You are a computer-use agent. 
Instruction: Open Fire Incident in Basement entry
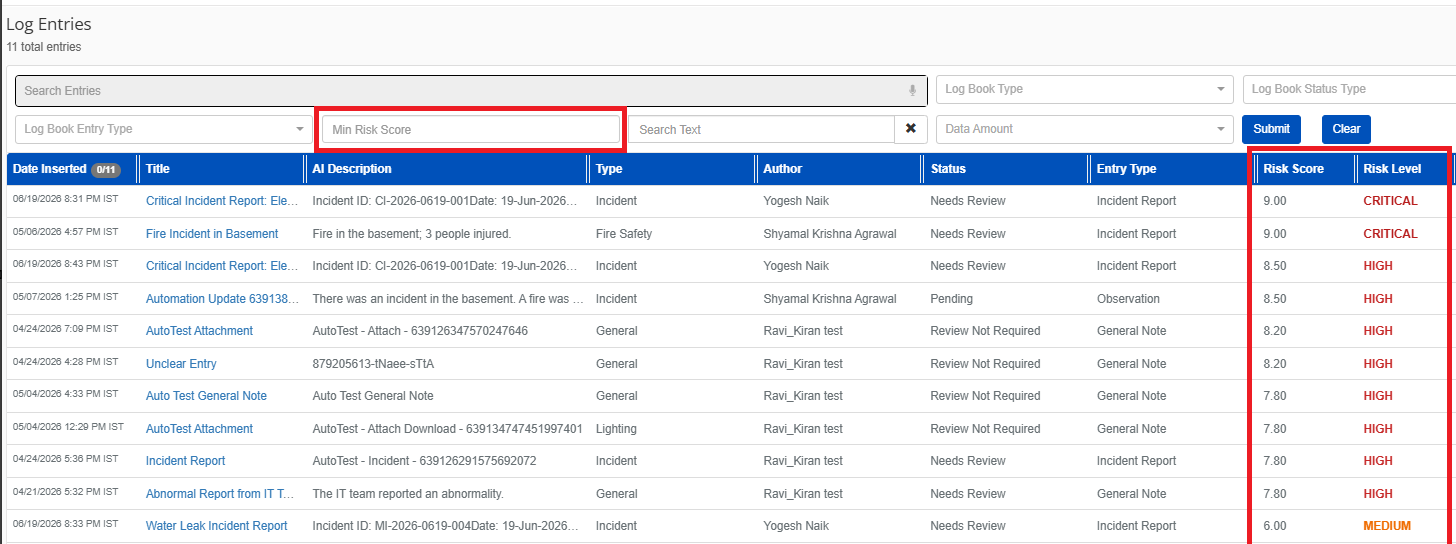(x=212, y=234)
